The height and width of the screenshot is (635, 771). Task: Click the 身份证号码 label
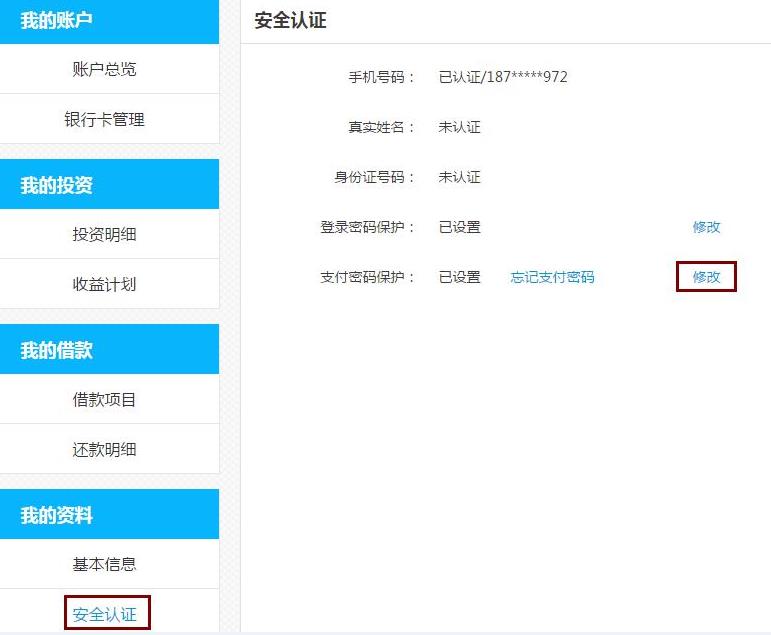(374, 177)
